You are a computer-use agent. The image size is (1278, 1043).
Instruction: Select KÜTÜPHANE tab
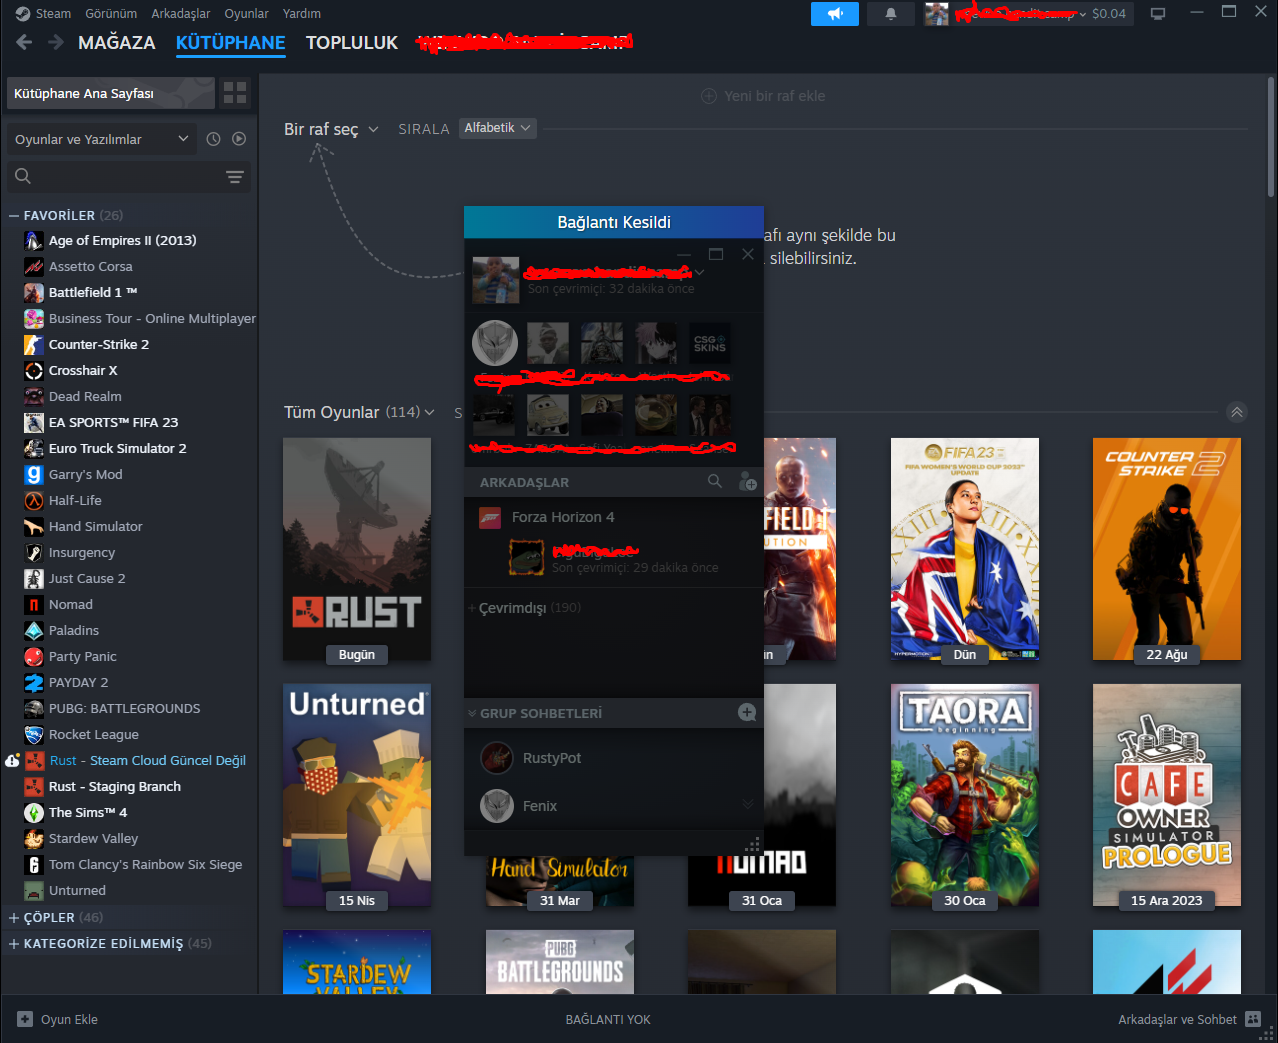[x=231, y=43]
